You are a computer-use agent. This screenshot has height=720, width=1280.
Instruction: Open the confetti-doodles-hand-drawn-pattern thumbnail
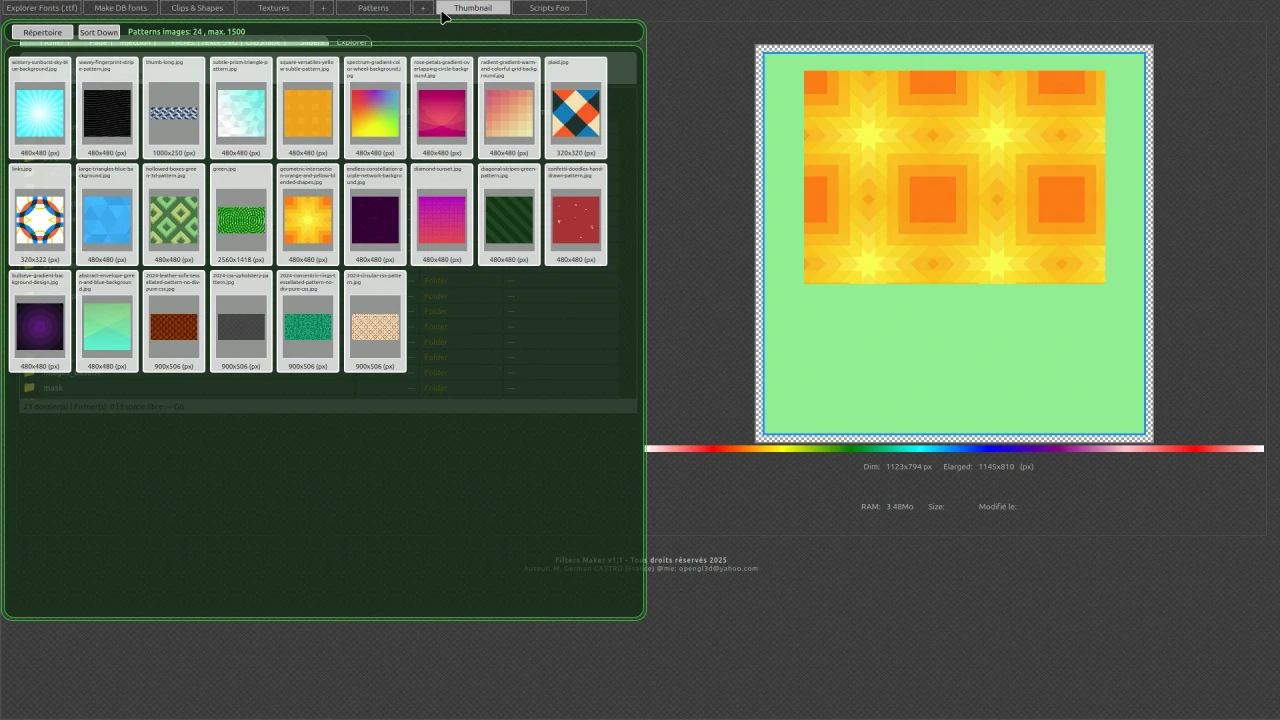click(575, 218)
